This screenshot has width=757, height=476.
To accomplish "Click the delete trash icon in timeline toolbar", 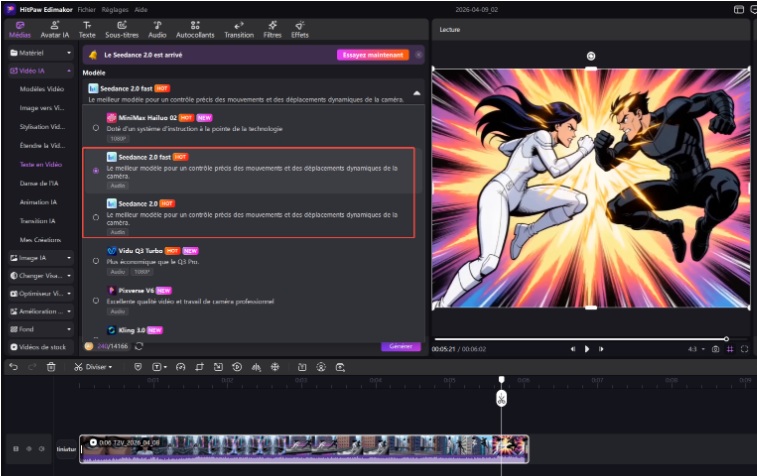I will pos(51,367).
